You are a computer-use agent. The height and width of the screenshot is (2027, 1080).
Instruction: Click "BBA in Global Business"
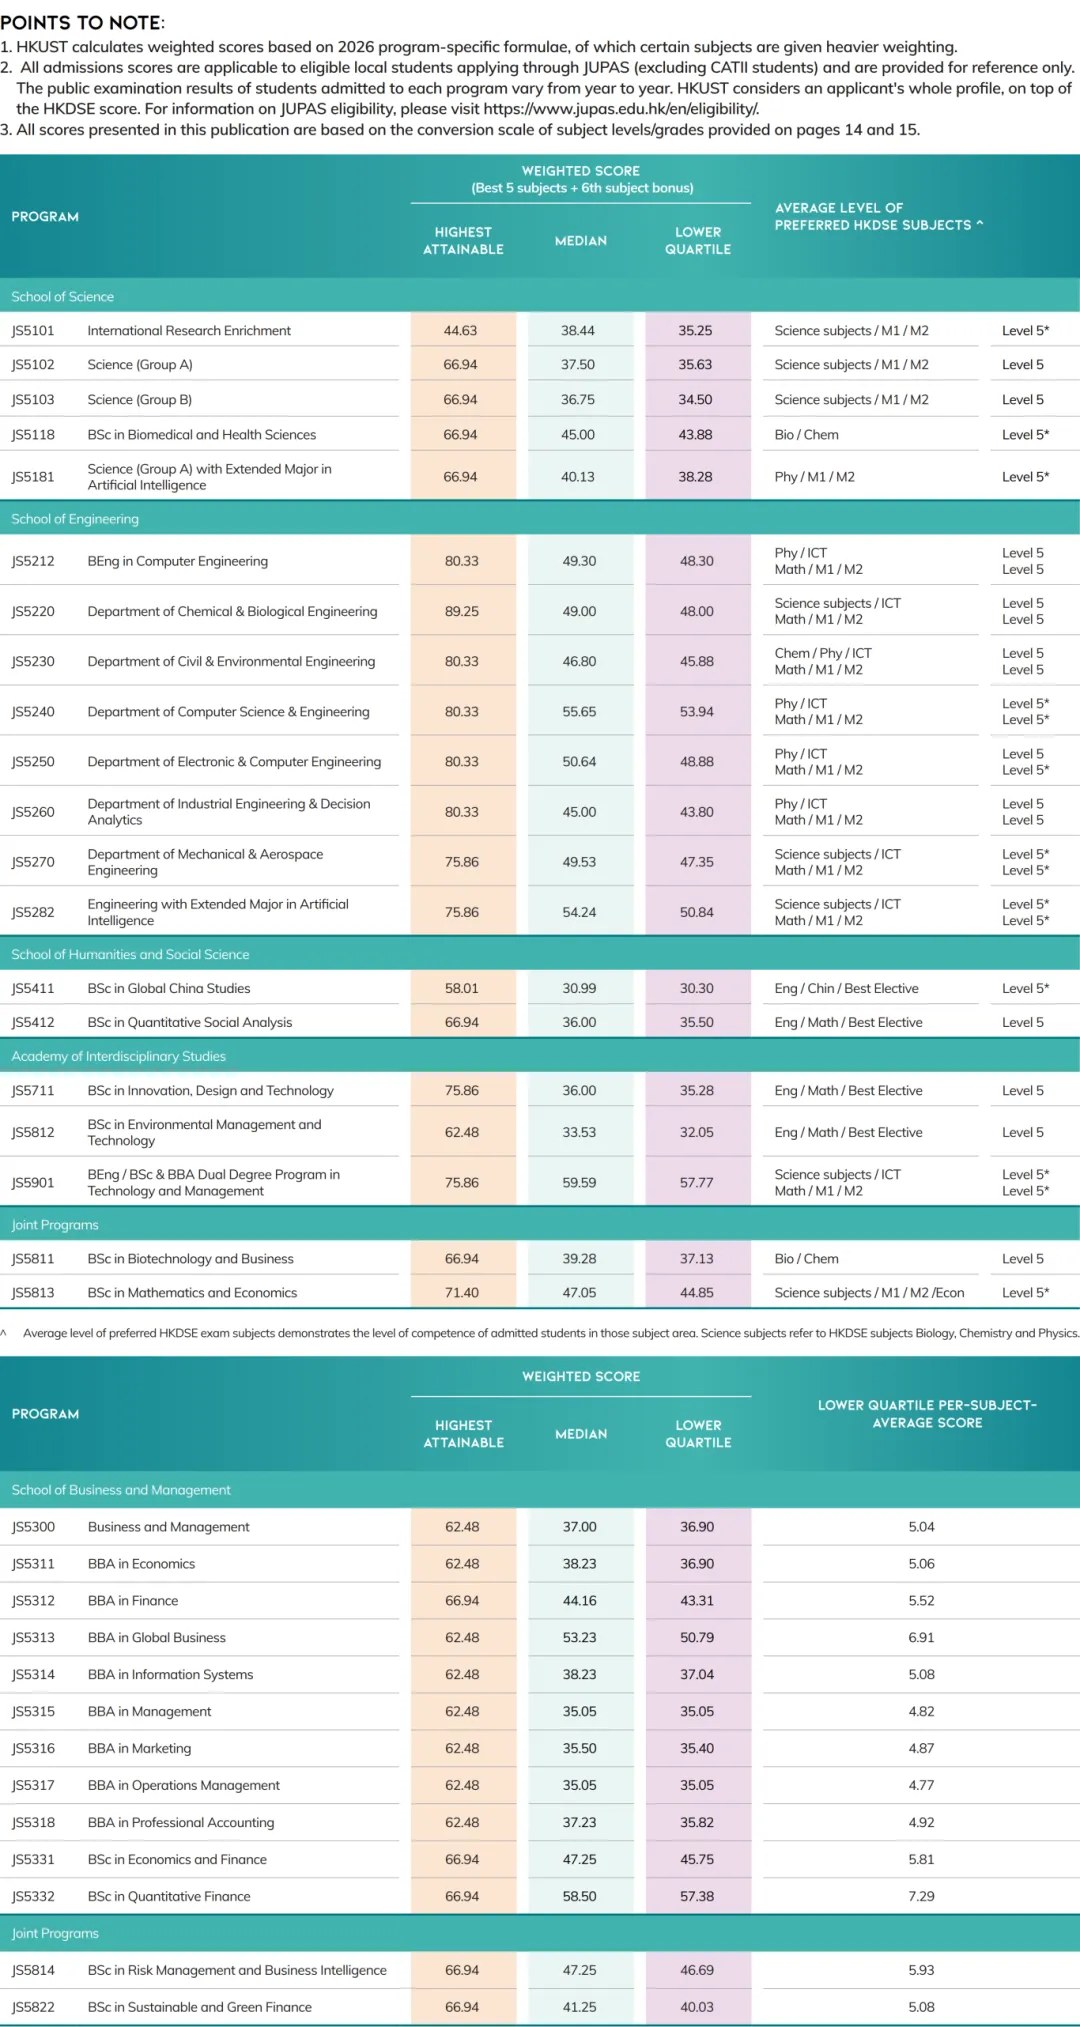coord(157,1638)
